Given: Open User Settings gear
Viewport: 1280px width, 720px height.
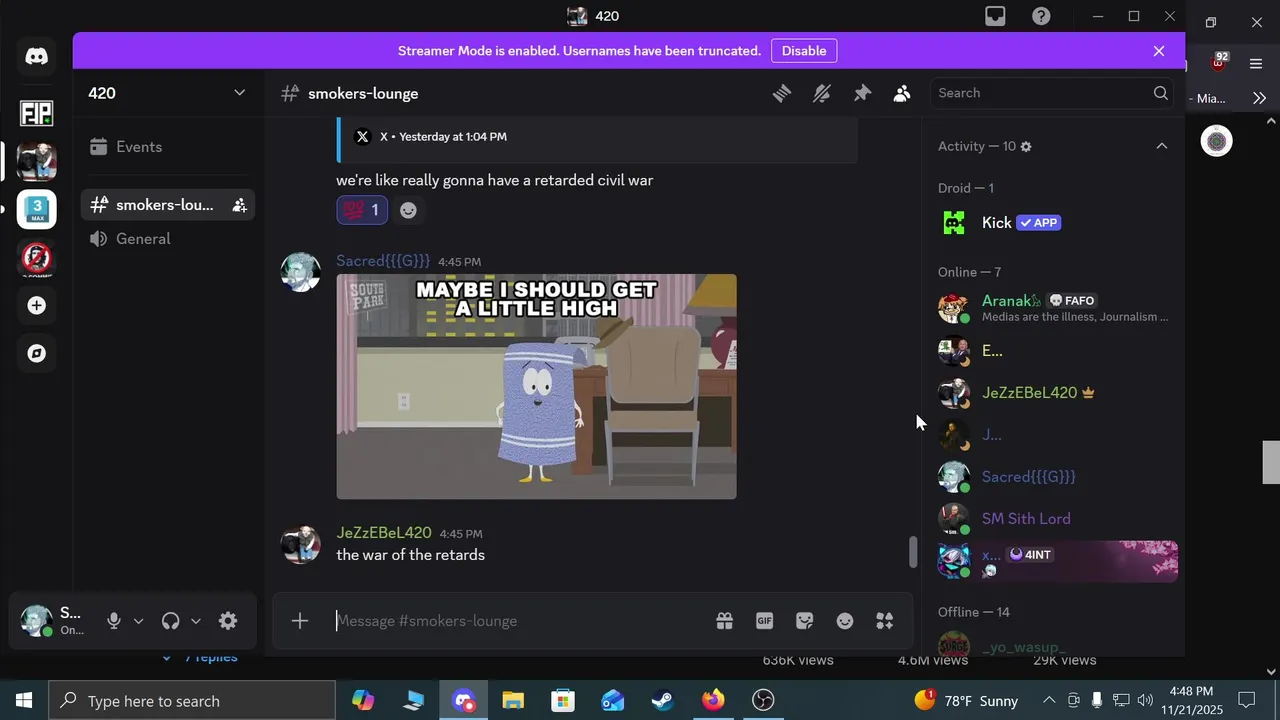Looking at the screenshot, I should pyautogui.click(x=228, y=621).
